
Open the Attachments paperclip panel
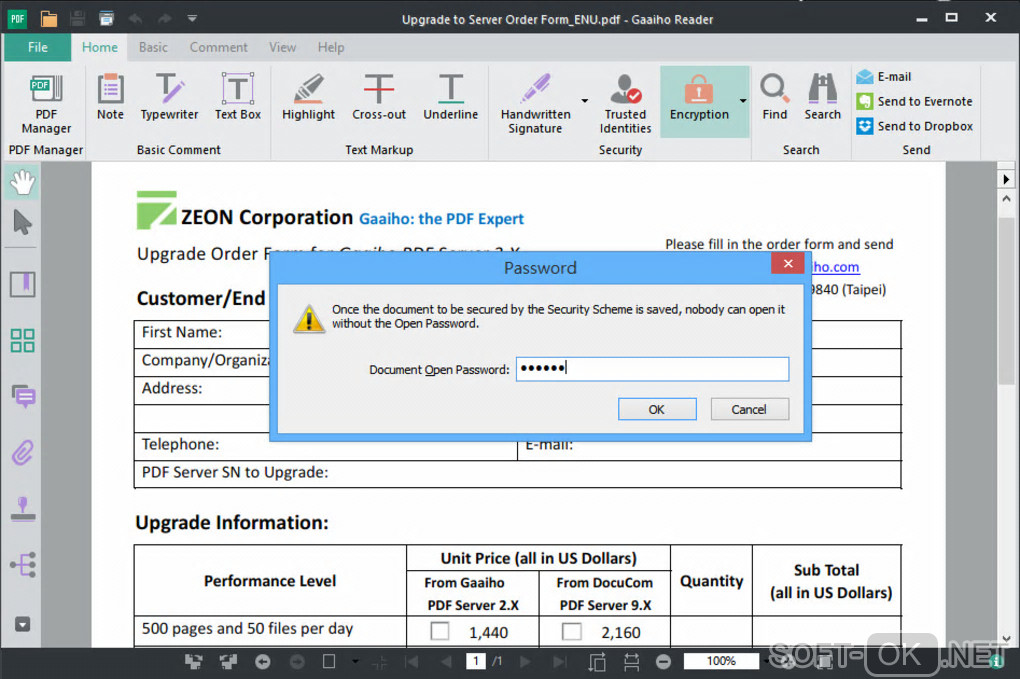(22, 452)
